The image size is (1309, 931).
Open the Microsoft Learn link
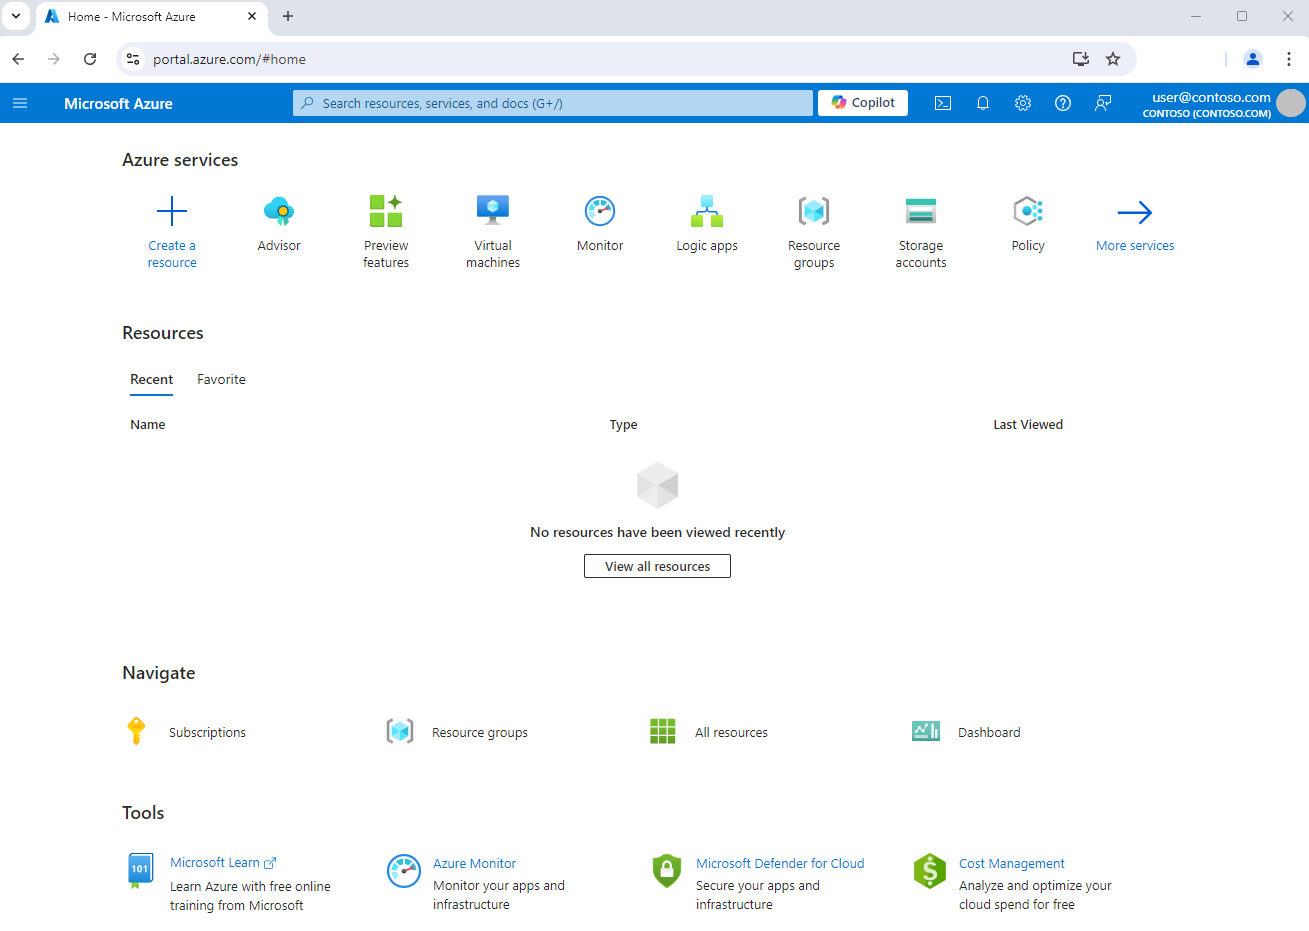[x=223, y=862]
